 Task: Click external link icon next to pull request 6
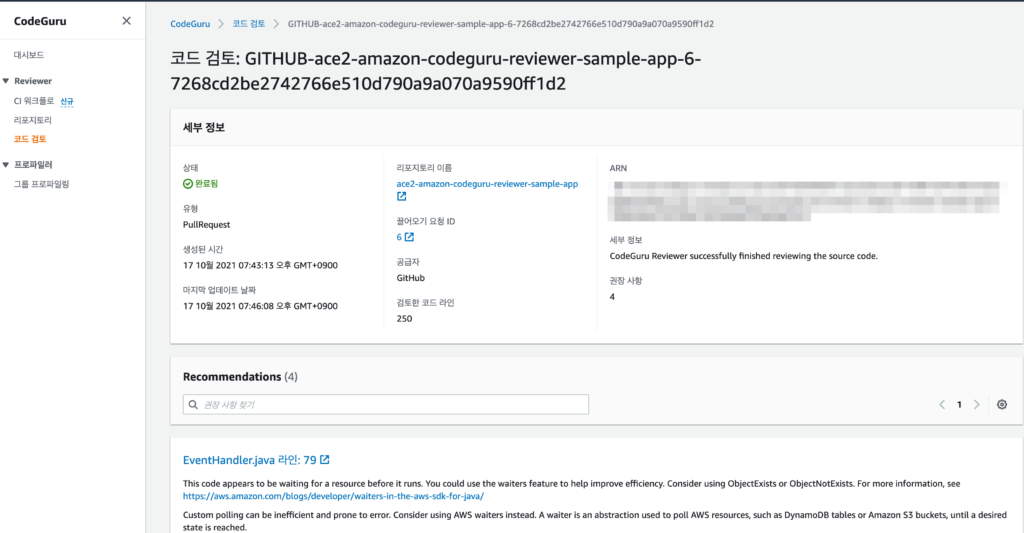click(409, 237)
